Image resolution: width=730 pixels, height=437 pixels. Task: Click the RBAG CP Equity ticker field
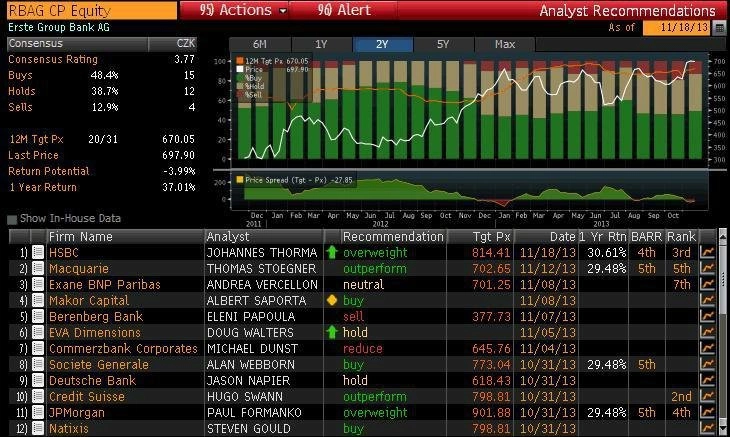[92, 10]
